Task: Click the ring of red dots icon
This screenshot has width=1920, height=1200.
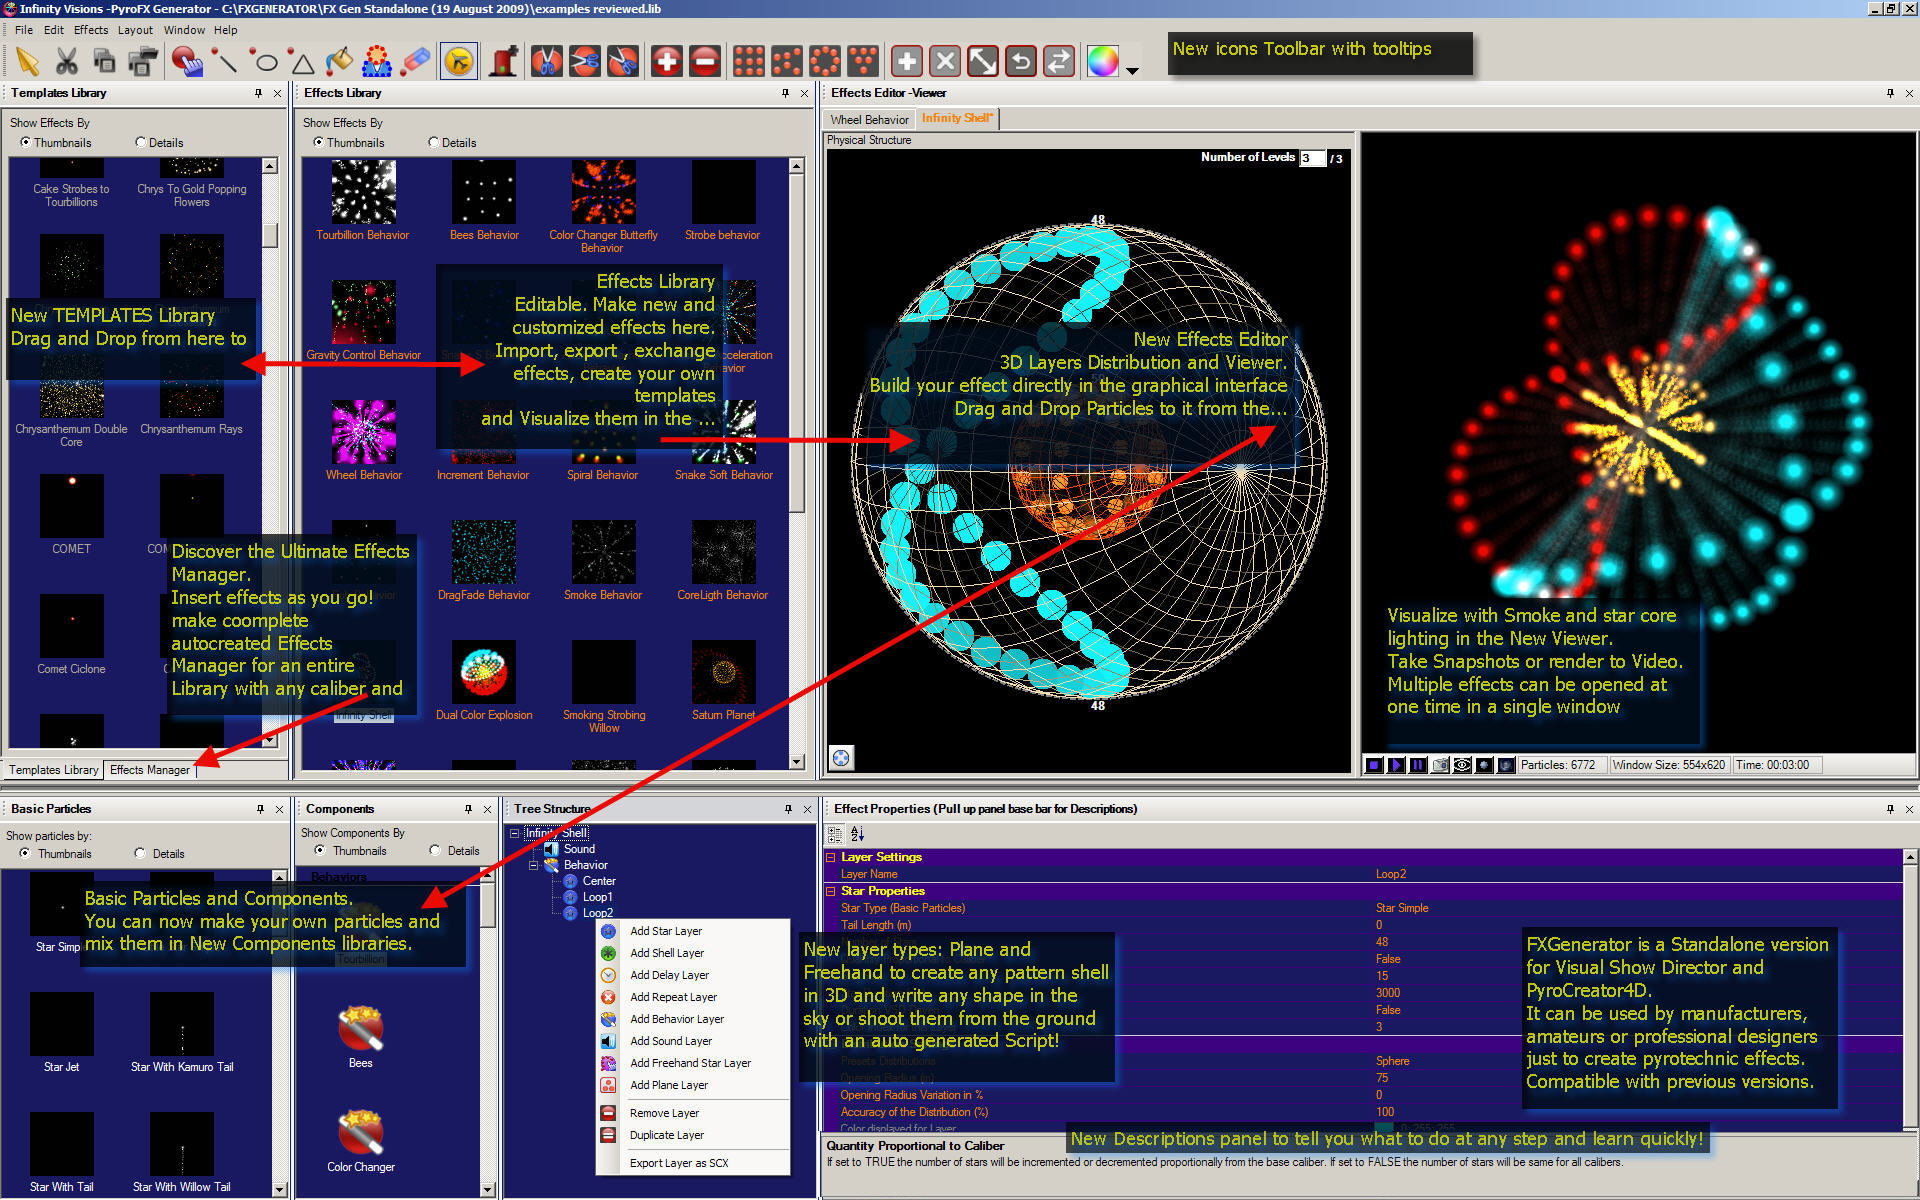Action: [x=825, y=62]
